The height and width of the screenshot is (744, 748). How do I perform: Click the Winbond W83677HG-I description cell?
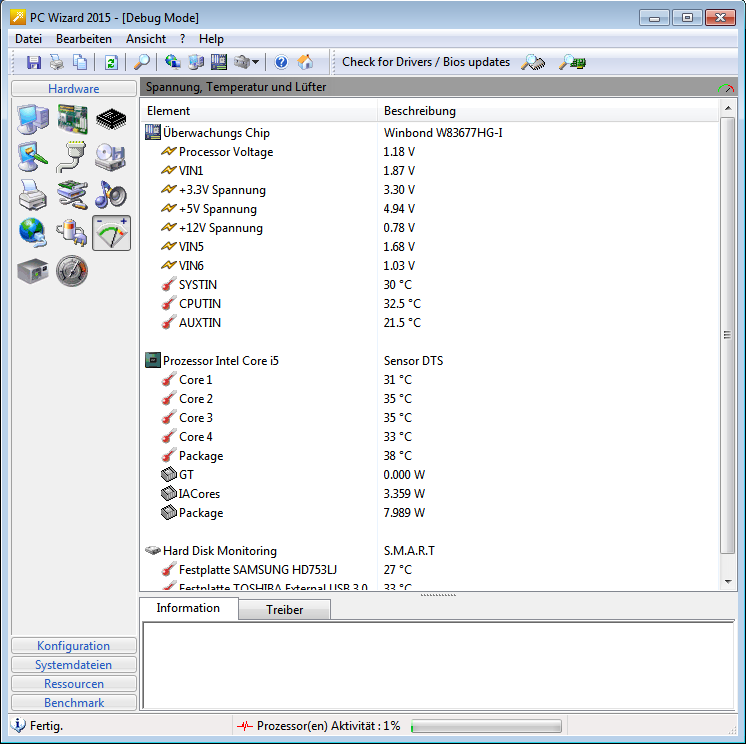(443, 133)
